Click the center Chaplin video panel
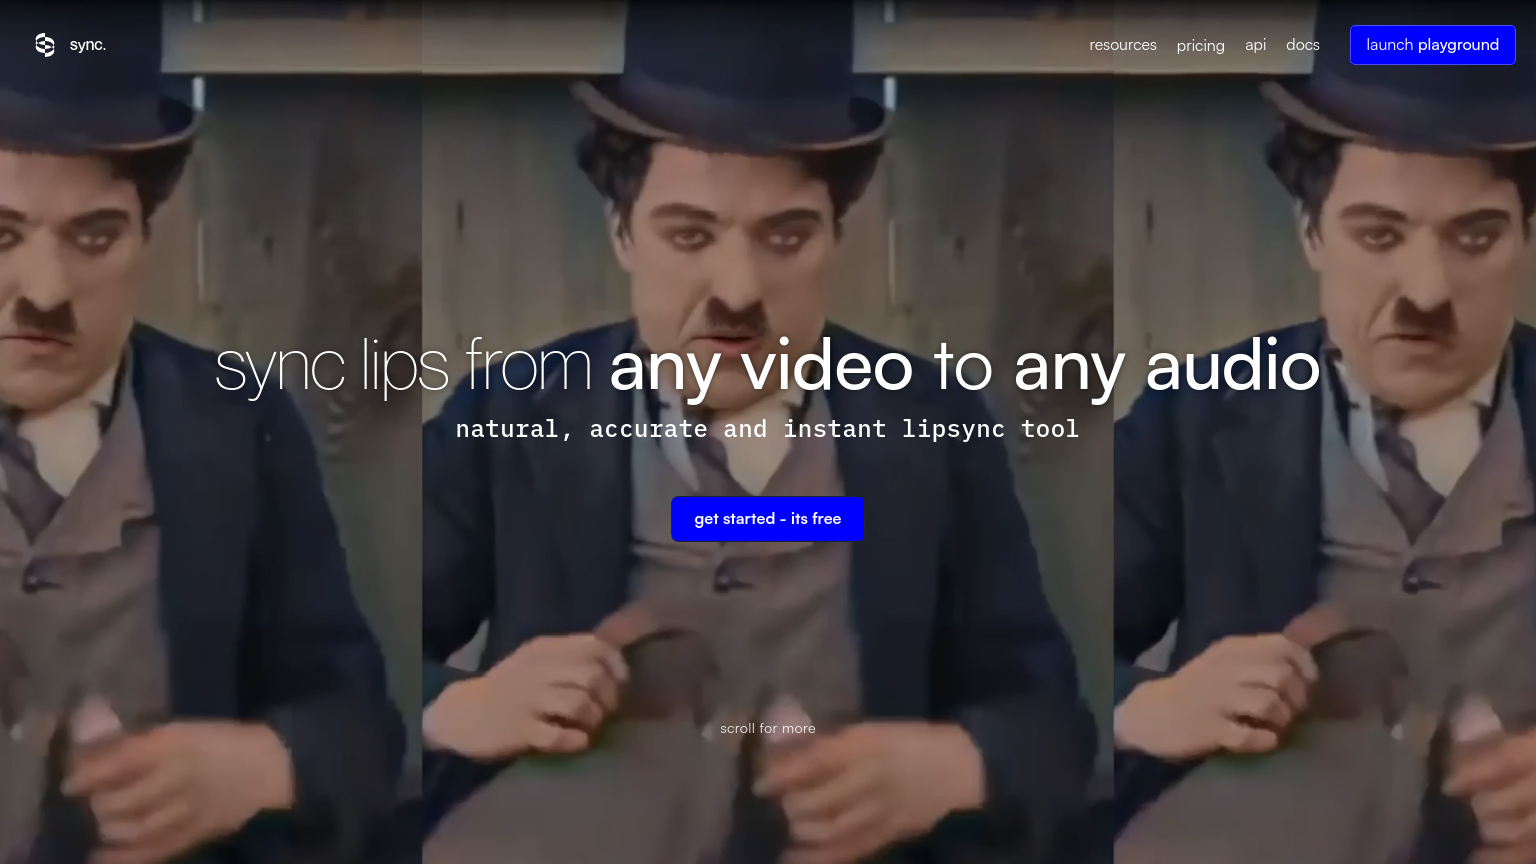The width and height of the screenshot is (1536, 864). pos(768,650)
